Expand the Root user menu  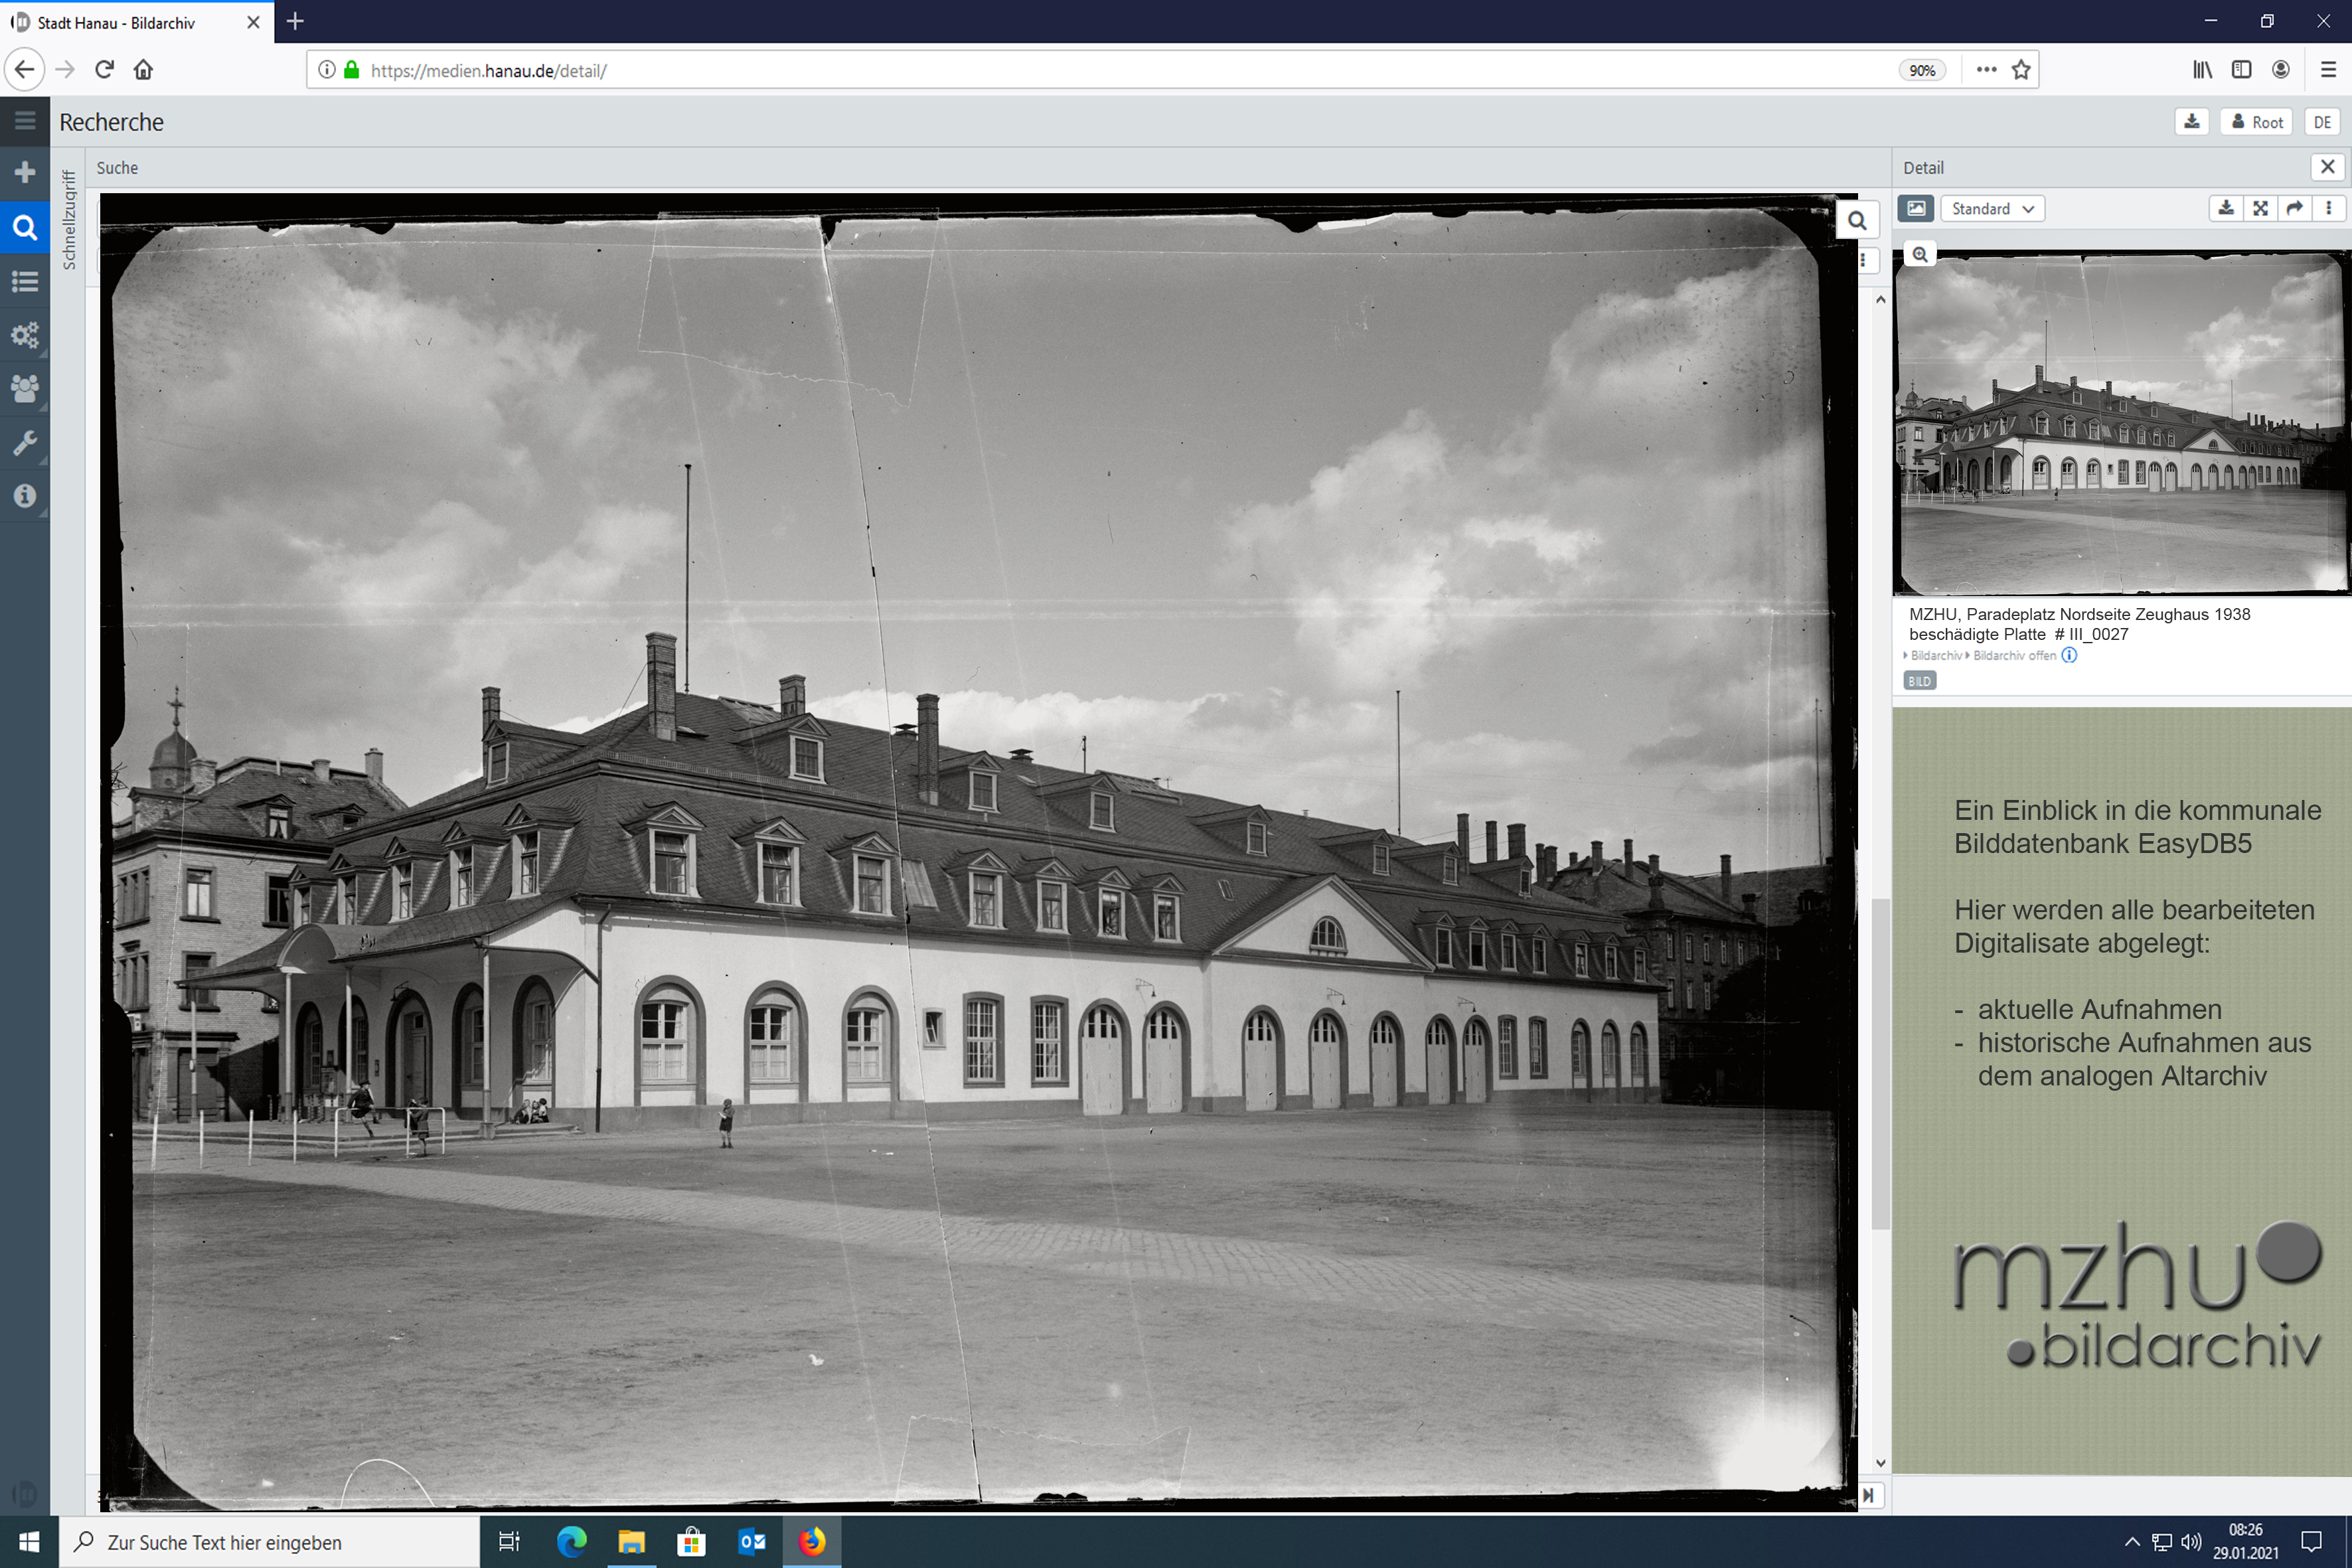coord(2257,122)
